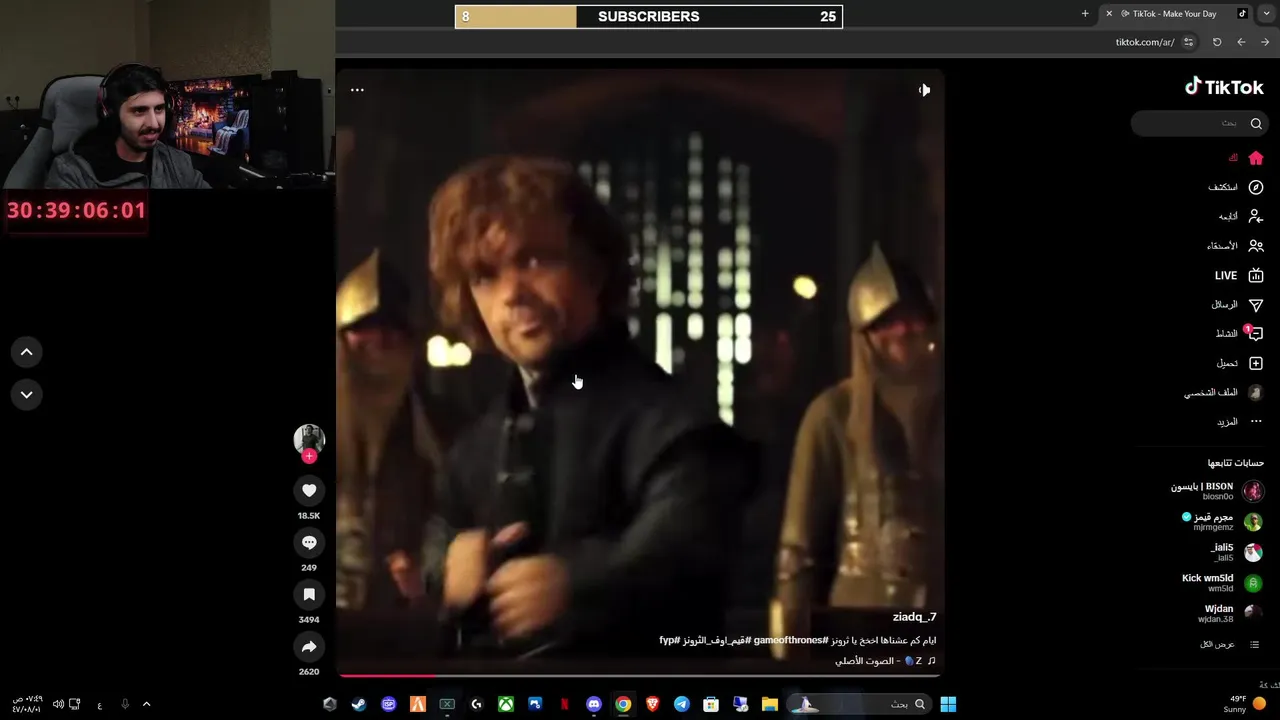Click the Upload plus icon in sidebar

(x=1256, y=363)
